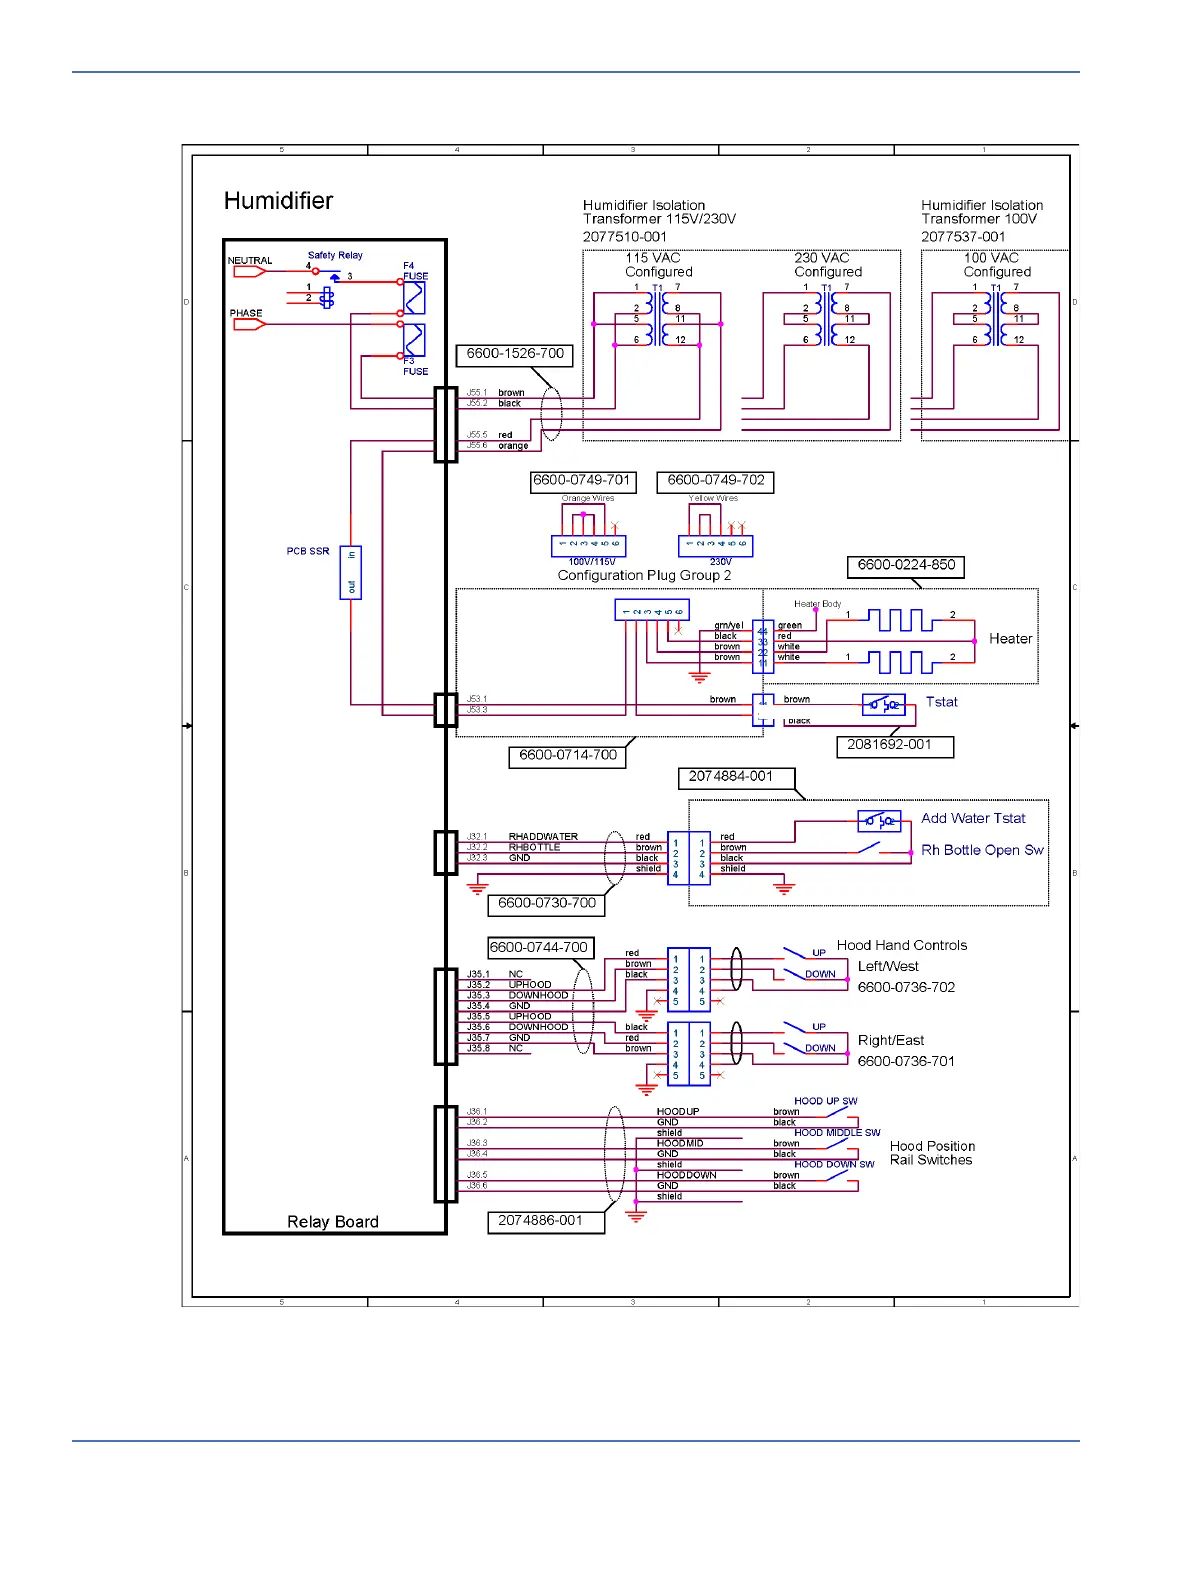
Task: Click the Hood Hand Controls heading
Action: pos(902,945)
